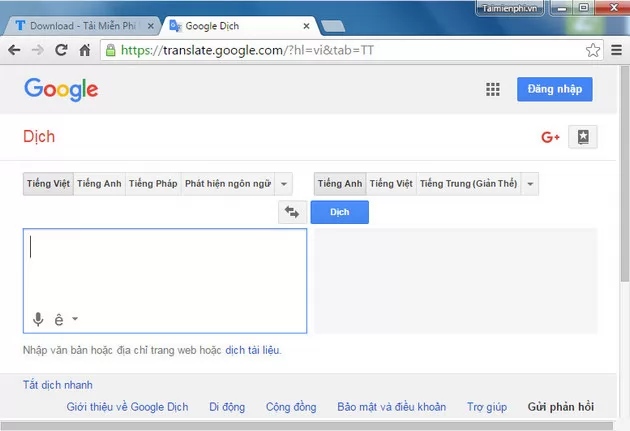
Task: Open the dịch tài liệu link
Action: point(252,350)
